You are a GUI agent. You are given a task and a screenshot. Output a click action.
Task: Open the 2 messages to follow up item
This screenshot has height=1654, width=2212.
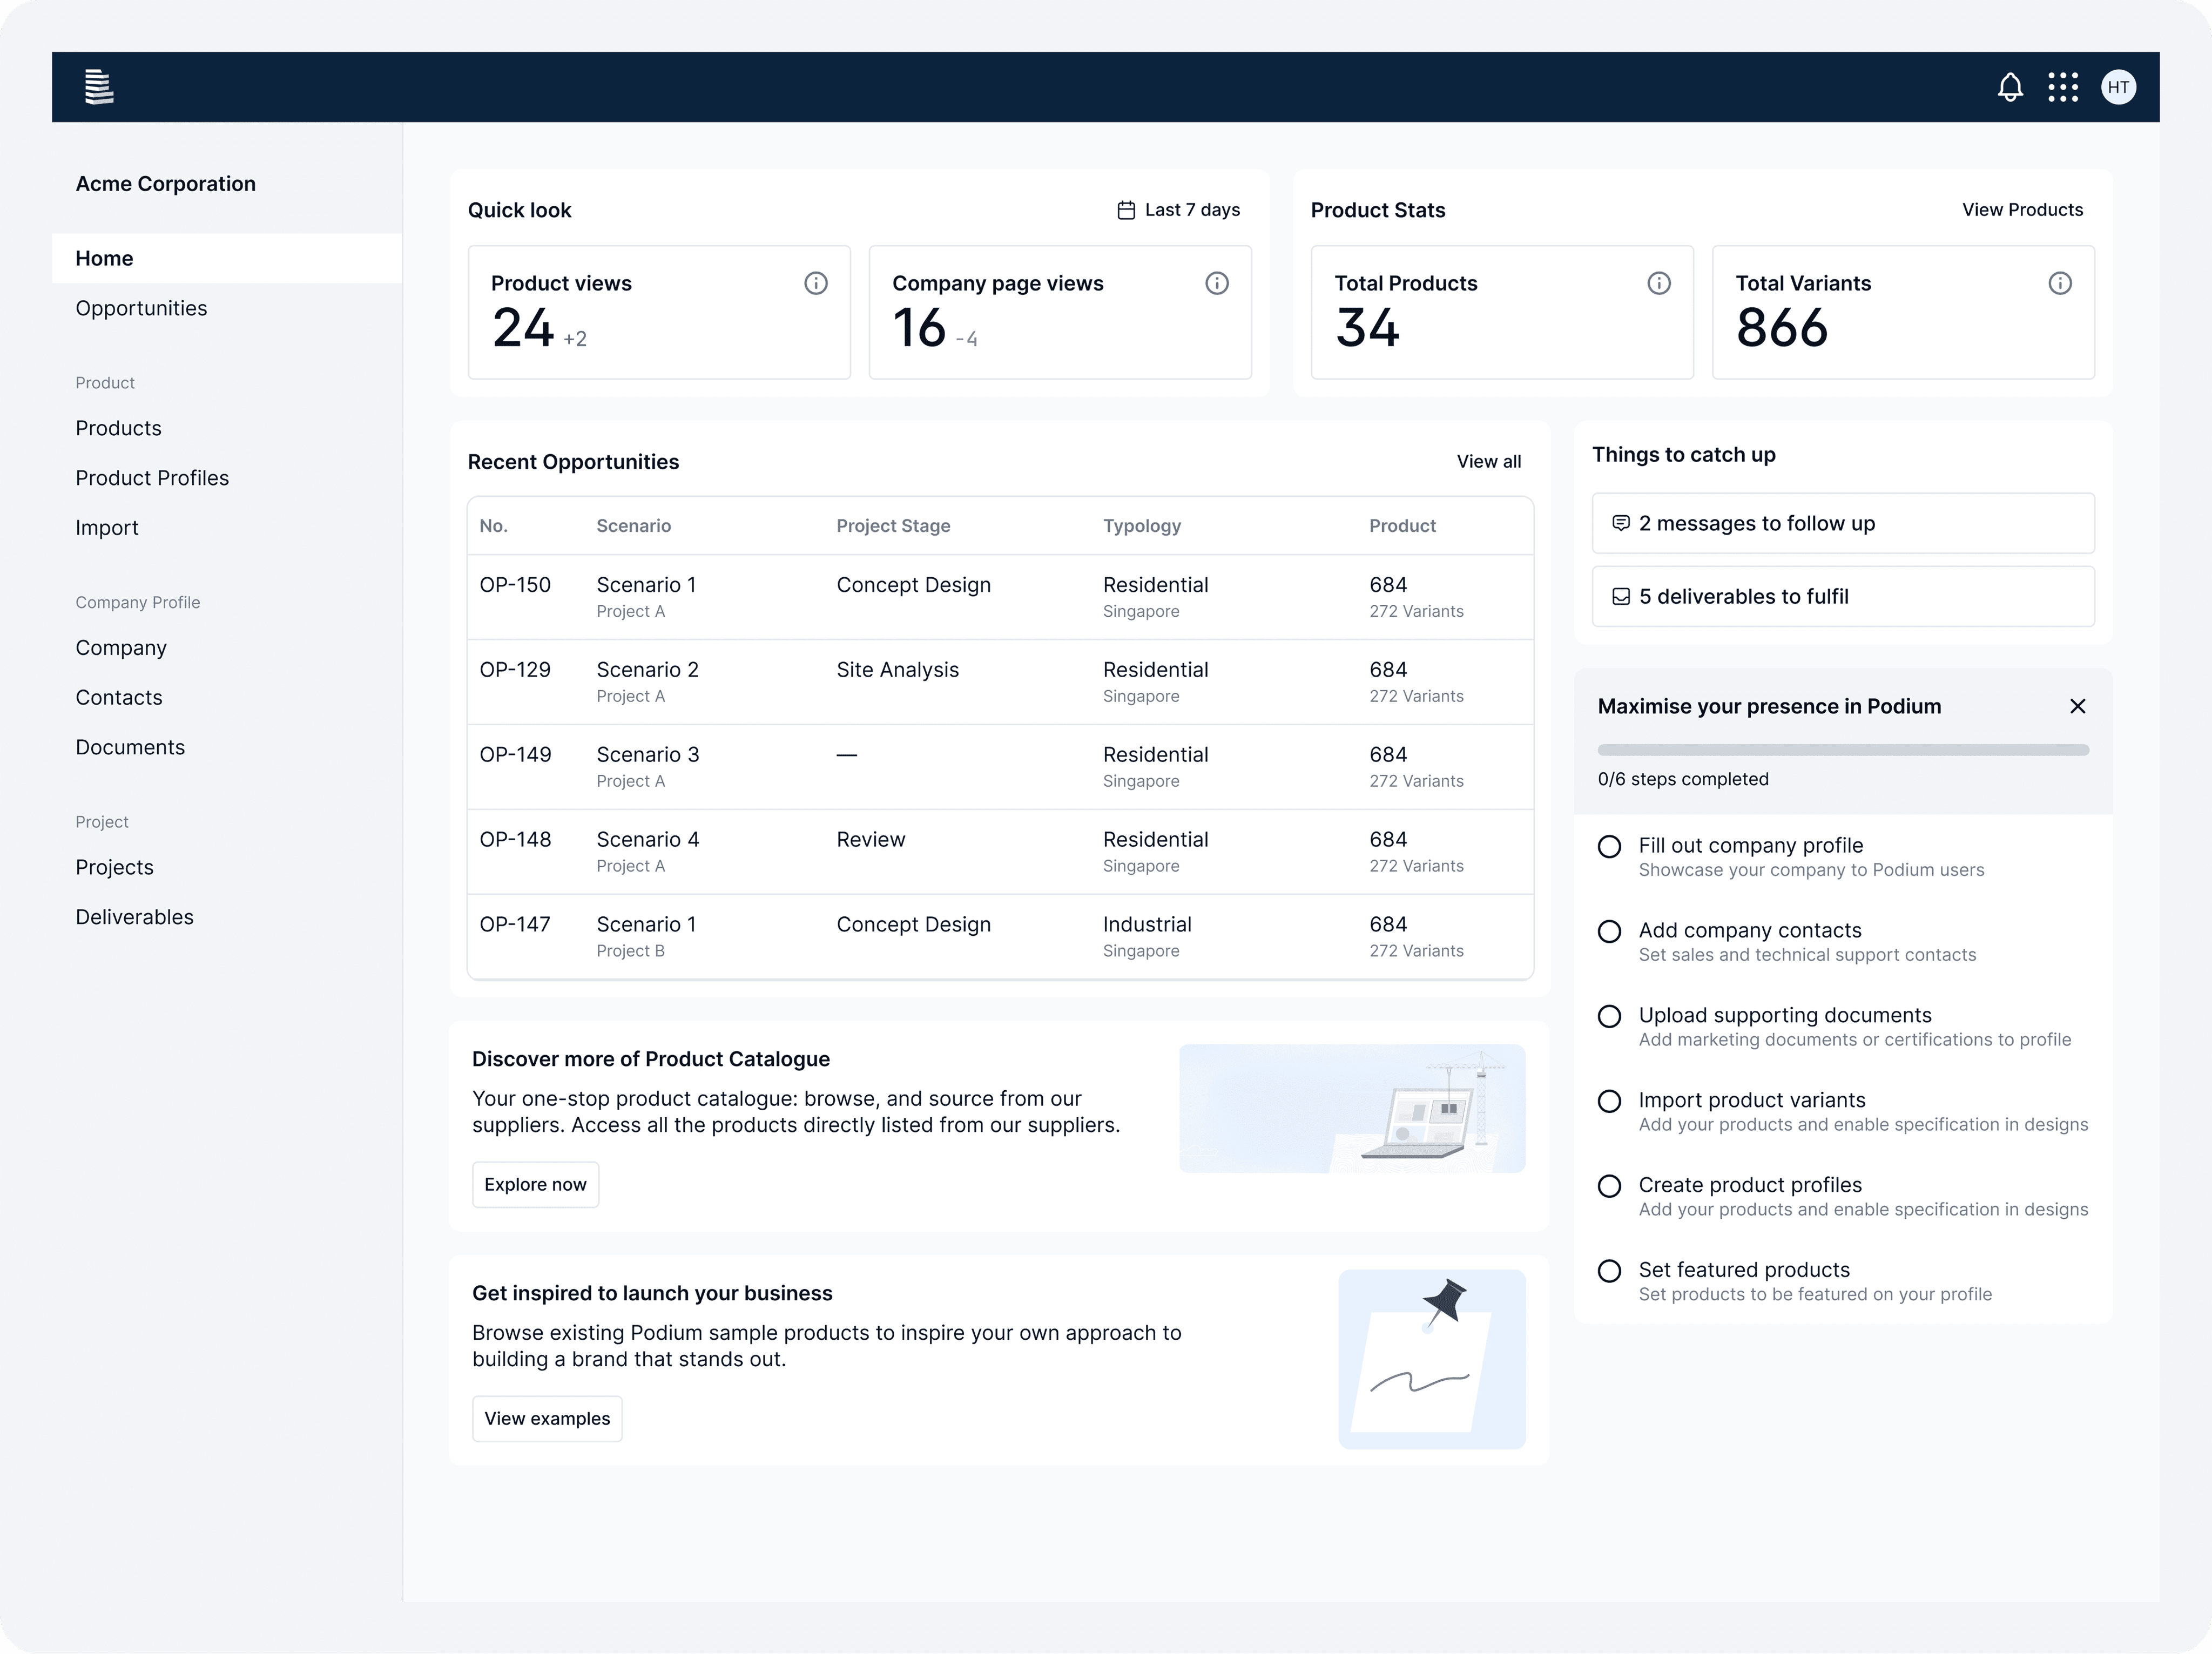pyautogui.click(x=1843, y=523)
